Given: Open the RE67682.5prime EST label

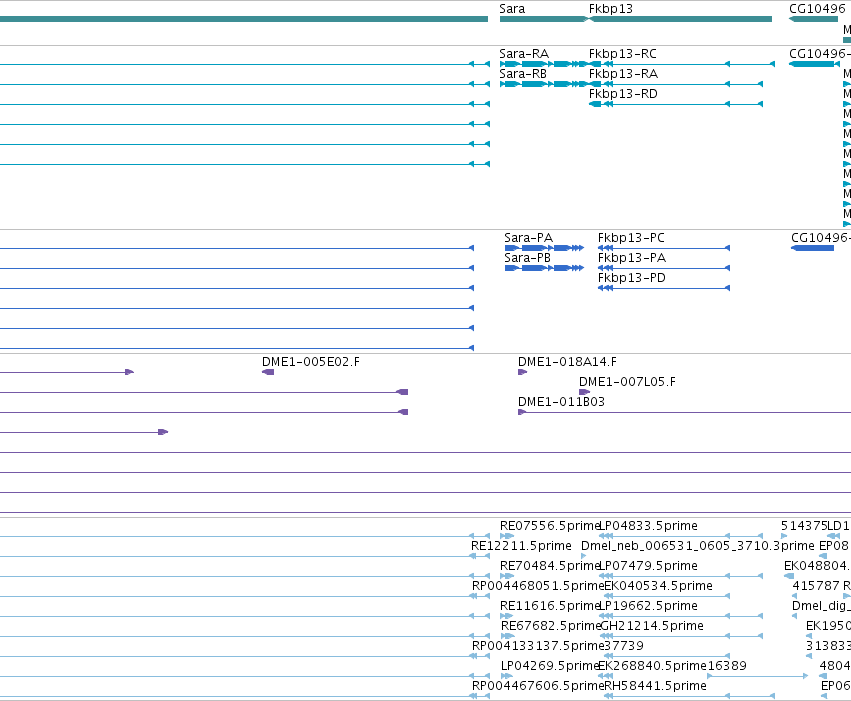Looking at the screenshot, I should (x=550, y=626).
